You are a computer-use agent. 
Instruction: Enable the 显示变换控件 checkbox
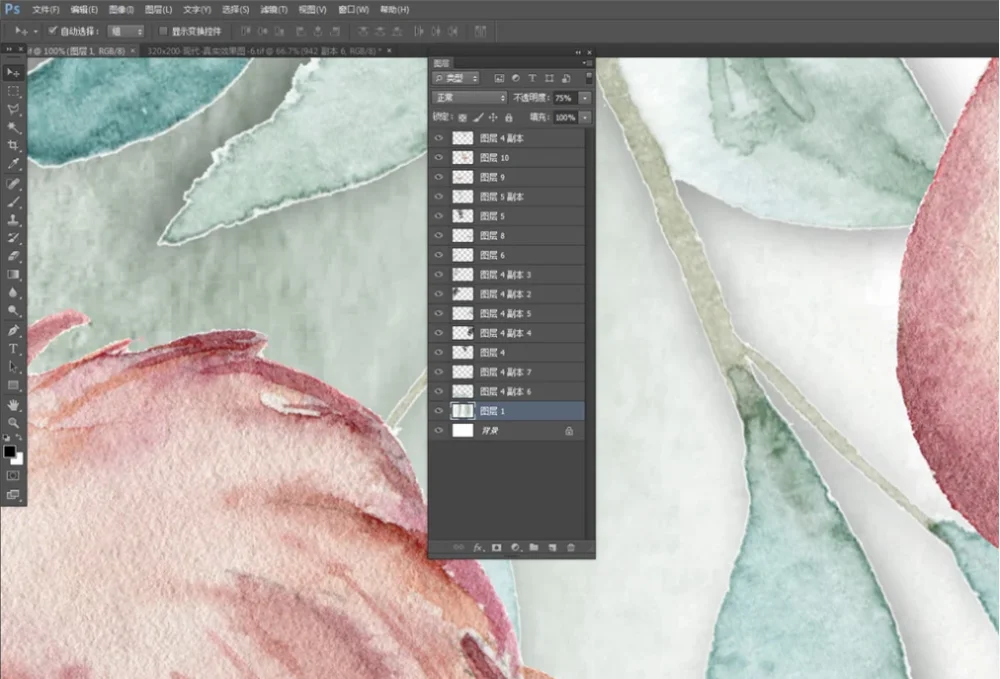click(x=163, y=31)
